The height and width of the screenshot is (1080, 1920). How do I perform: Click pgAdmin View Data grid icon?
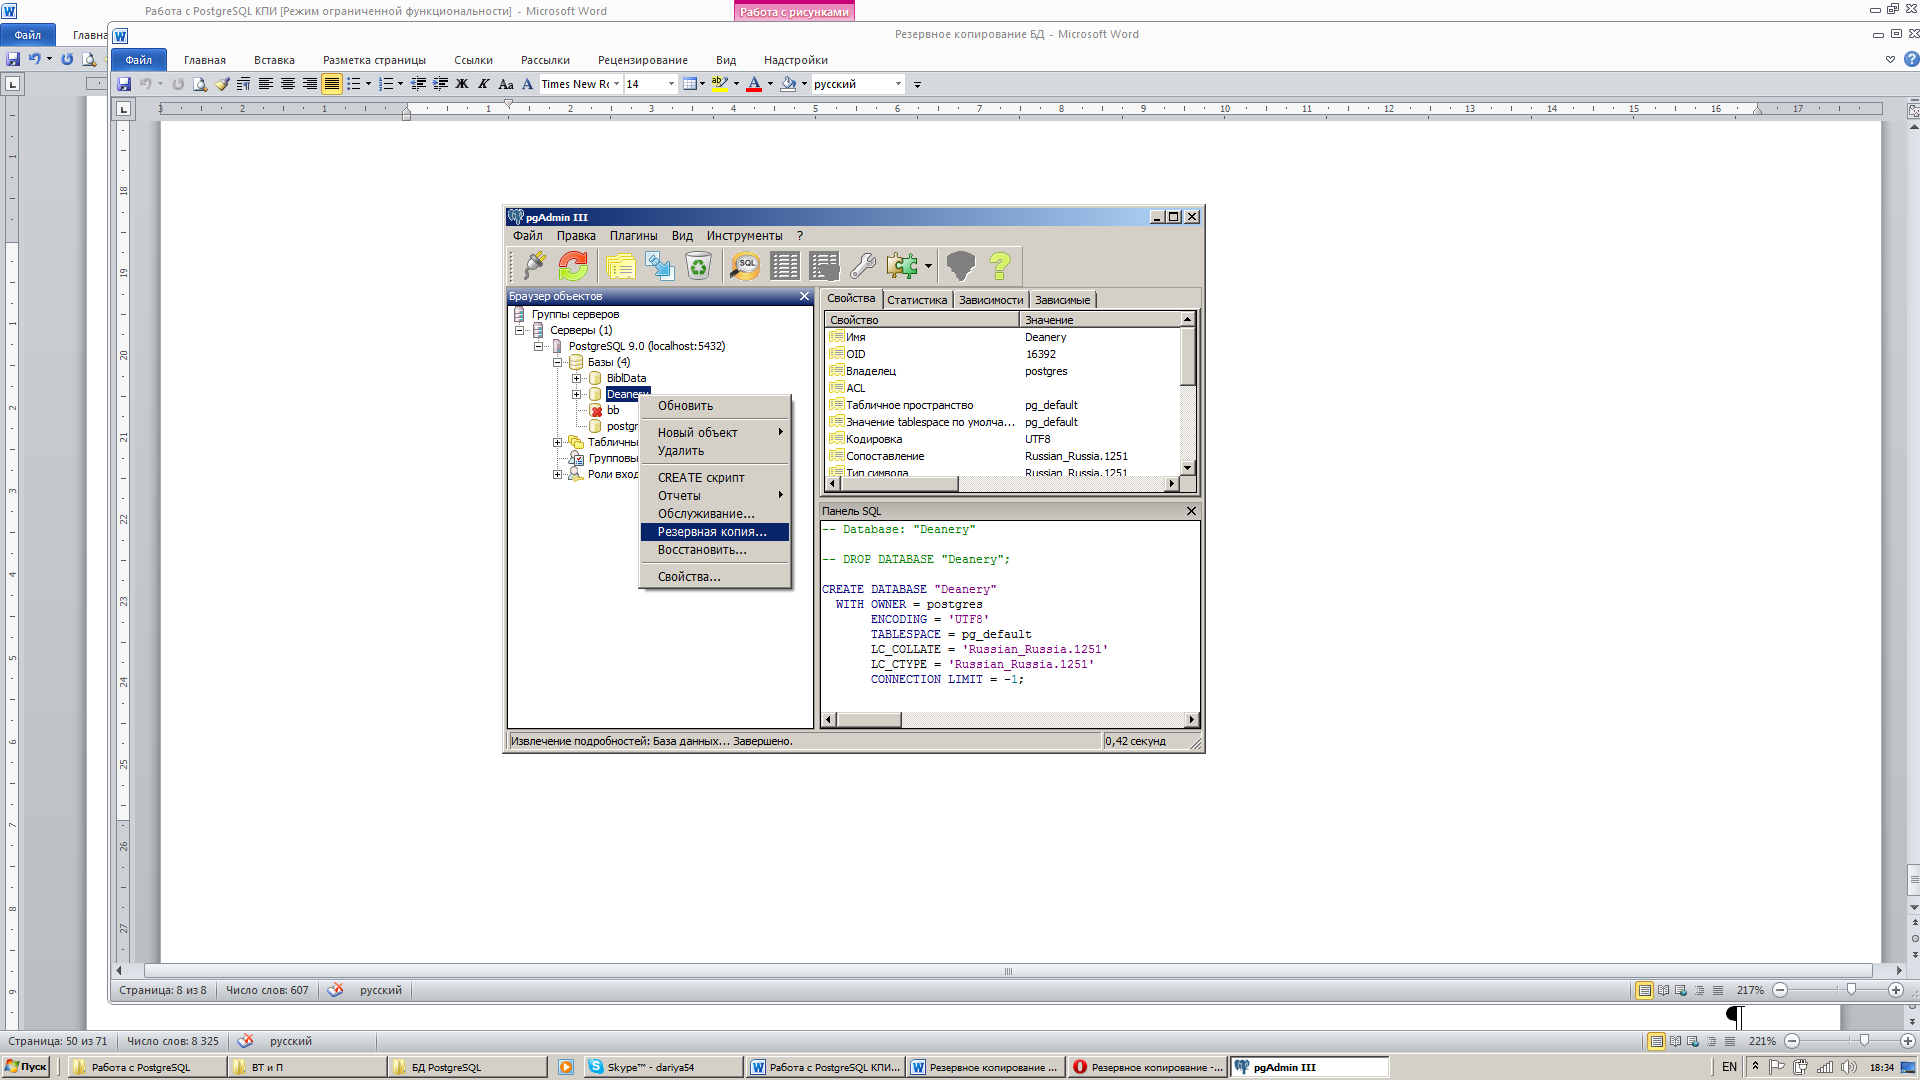[x=785, y=265]
